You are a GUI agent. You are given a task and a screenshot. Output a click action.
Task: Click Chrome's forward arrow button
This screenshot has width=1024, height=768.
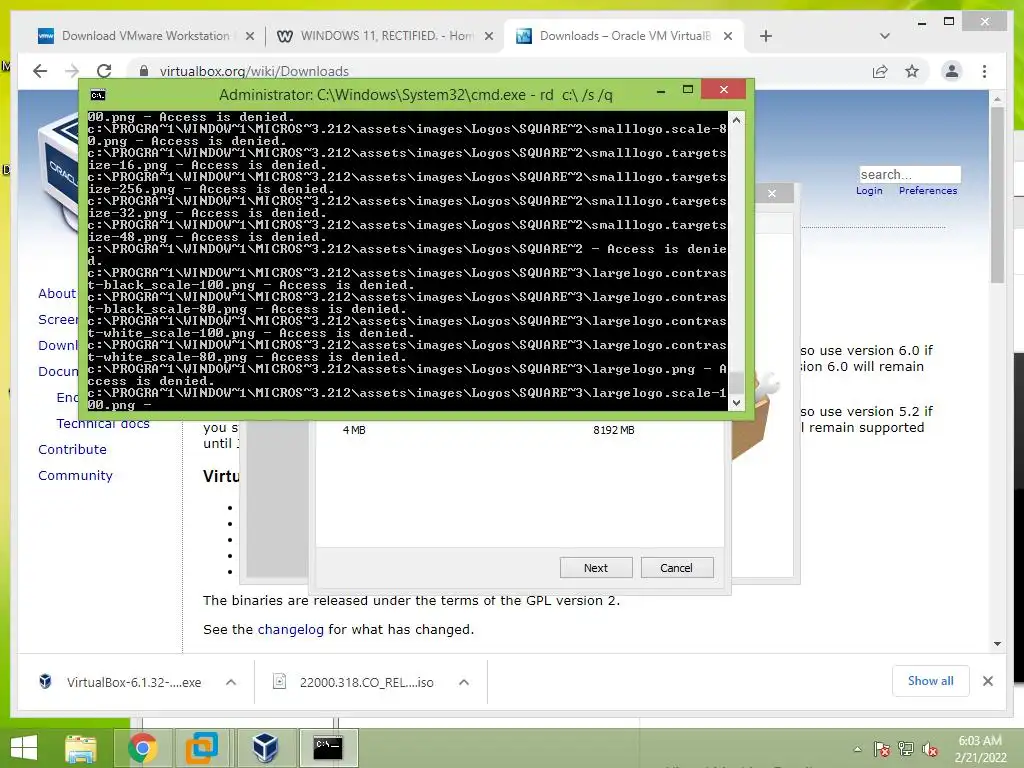[72, 71]
